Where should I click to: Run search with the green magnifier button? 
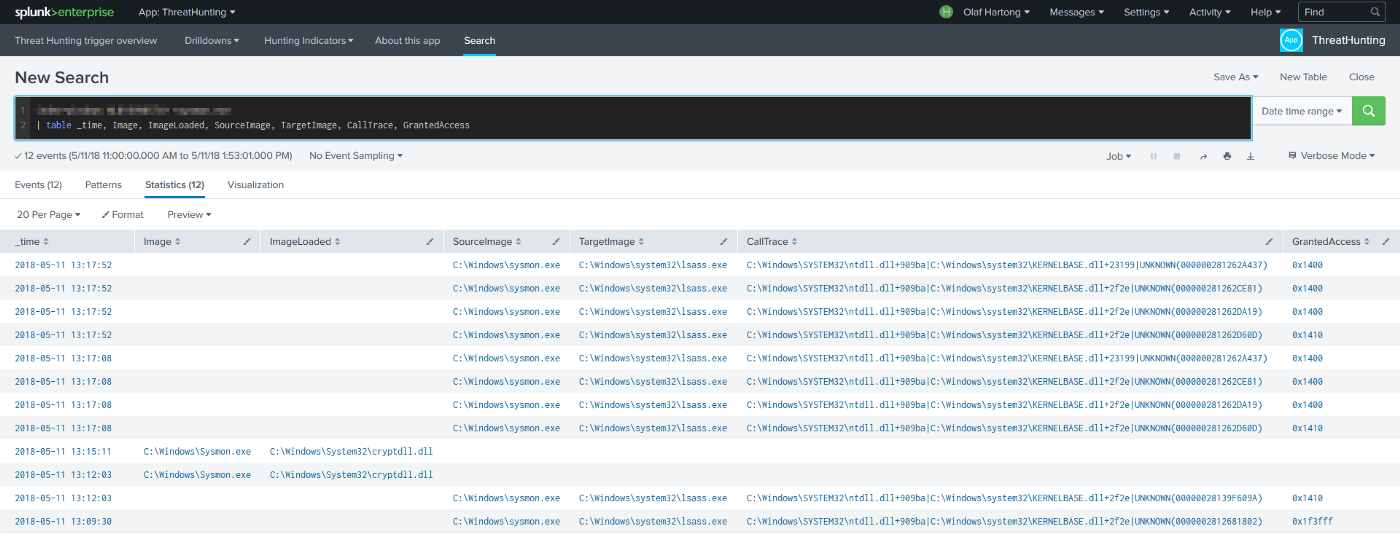(x=1368, y=111)
